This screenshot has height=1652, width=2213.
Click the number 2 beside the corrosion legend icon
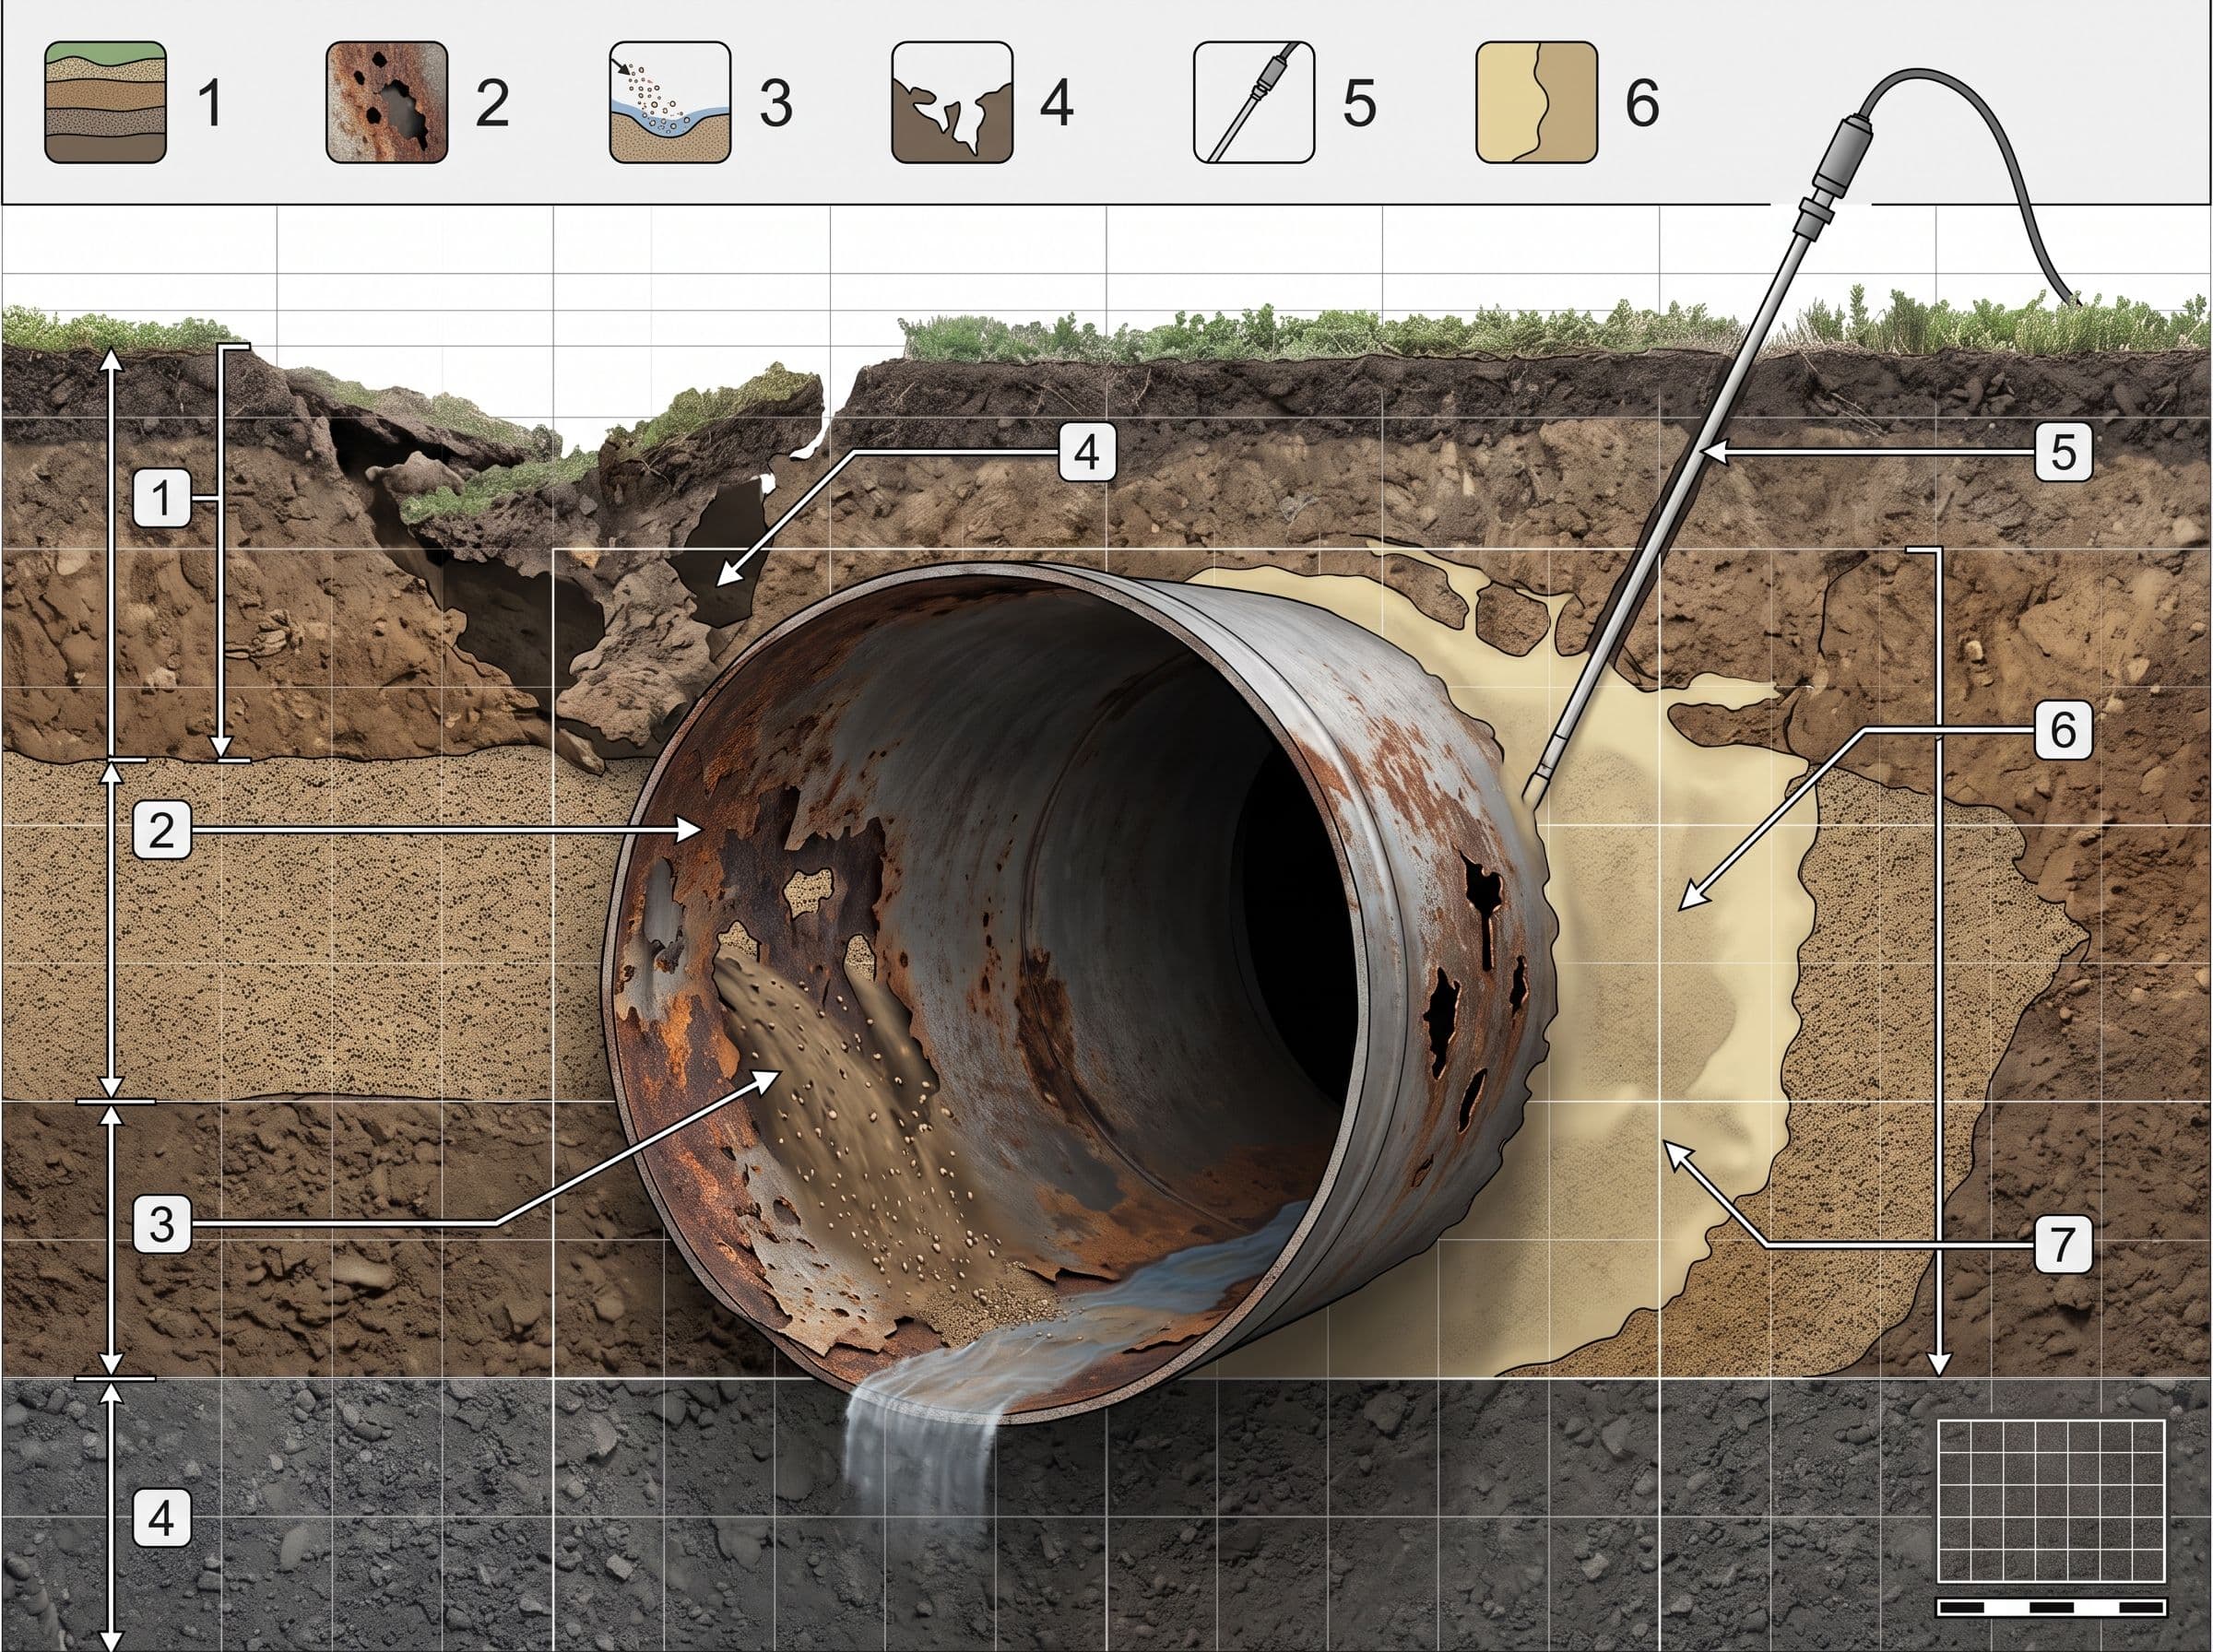[491, 103]
